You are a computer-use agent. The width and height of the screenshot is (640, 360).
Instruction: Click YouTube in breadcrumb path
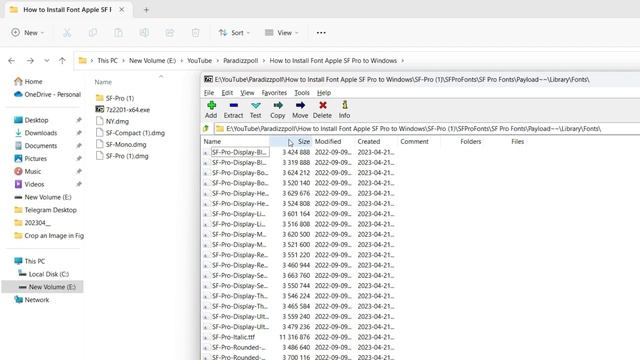200,60
